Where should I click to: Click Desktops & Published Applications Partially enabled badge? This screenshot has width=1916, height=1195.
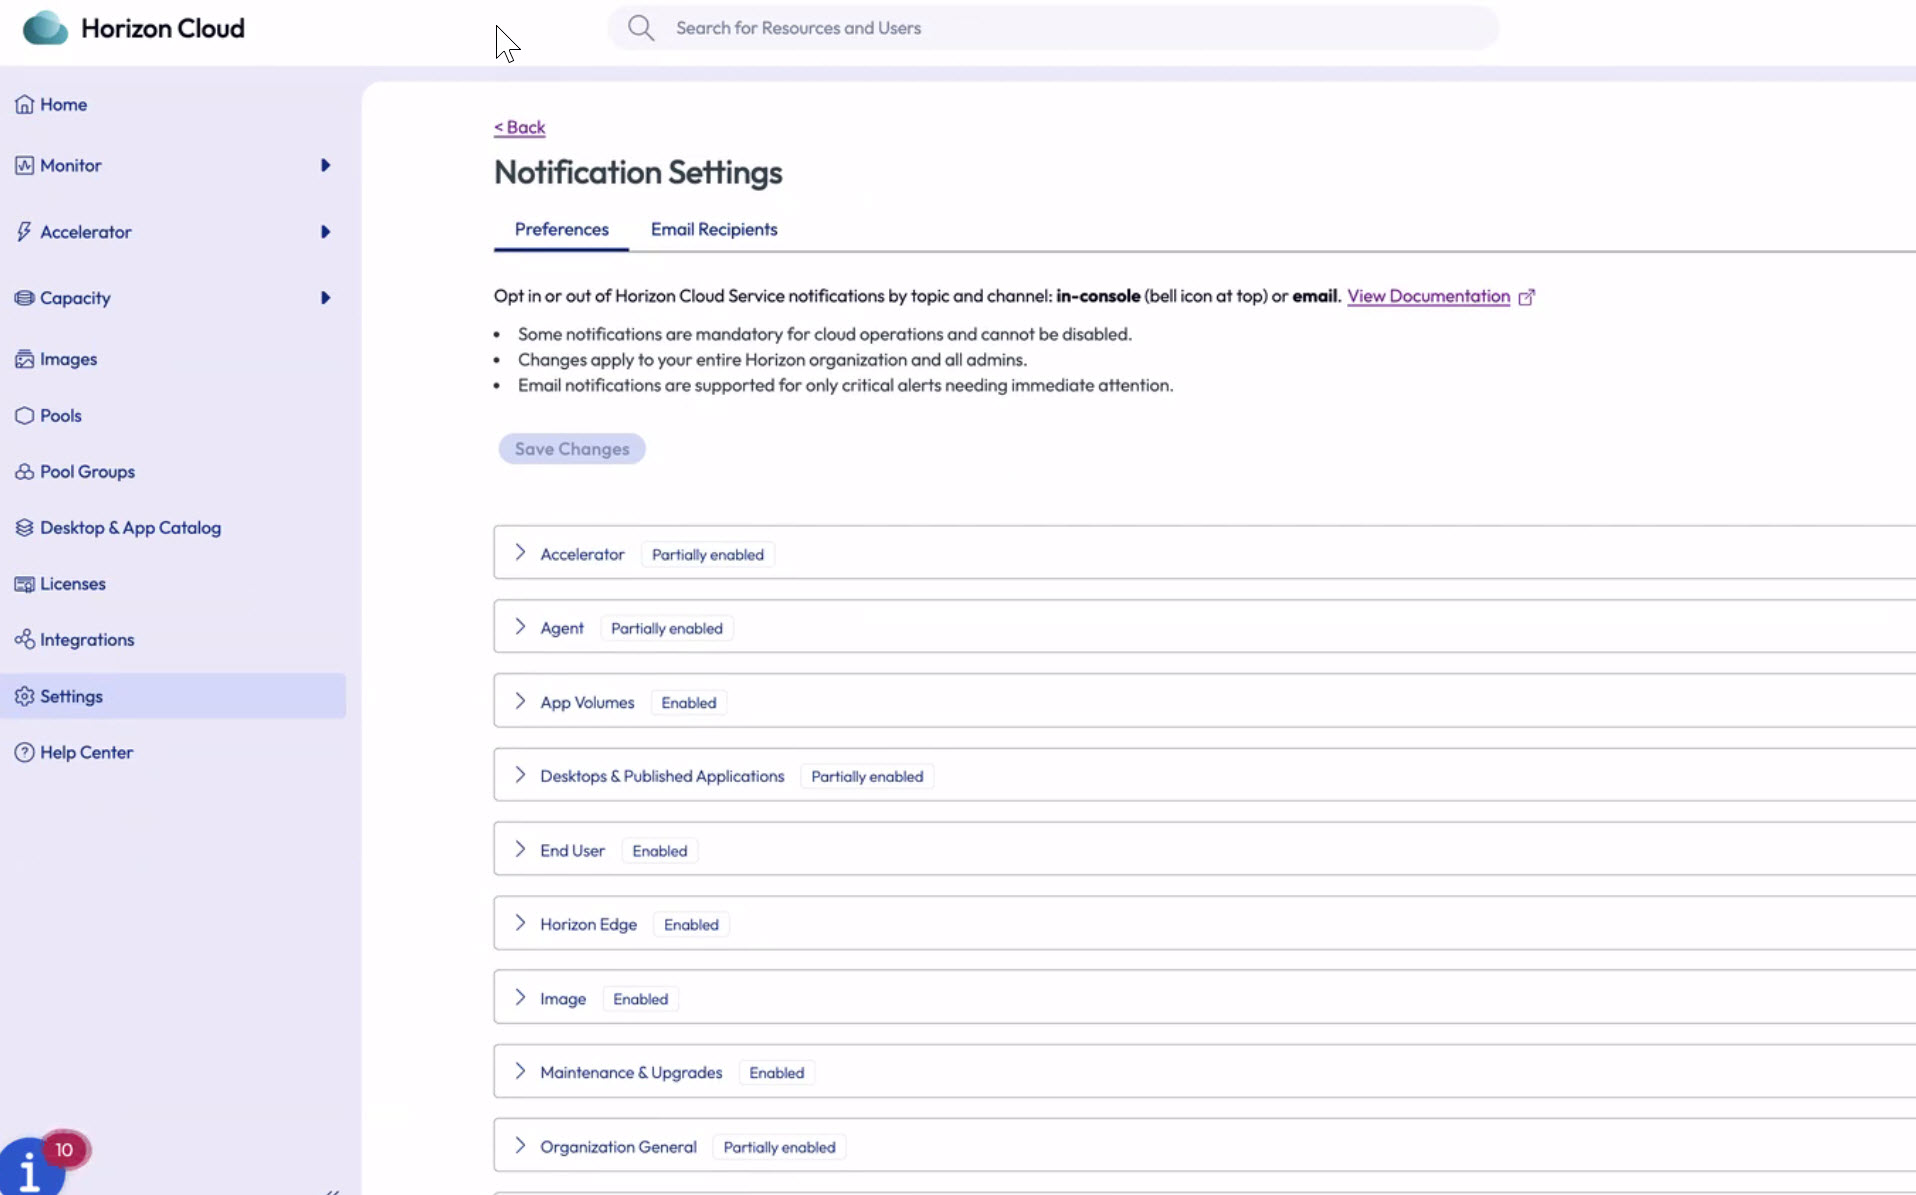tap(867, 777)
